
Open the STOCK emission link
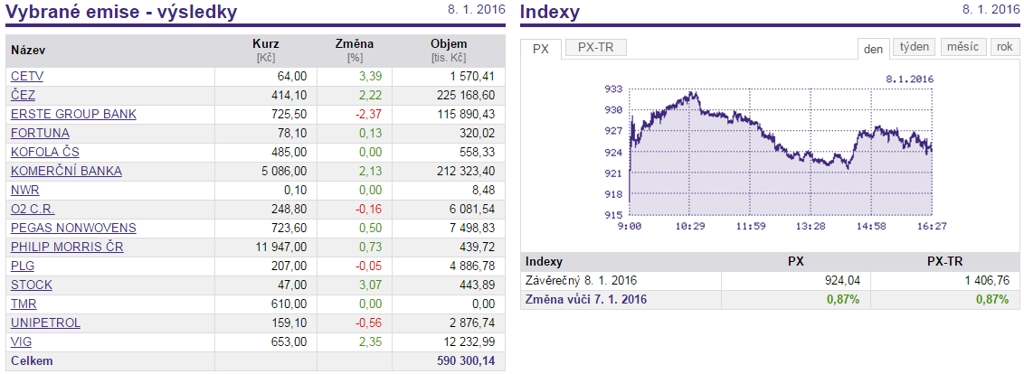pos(32,285)
